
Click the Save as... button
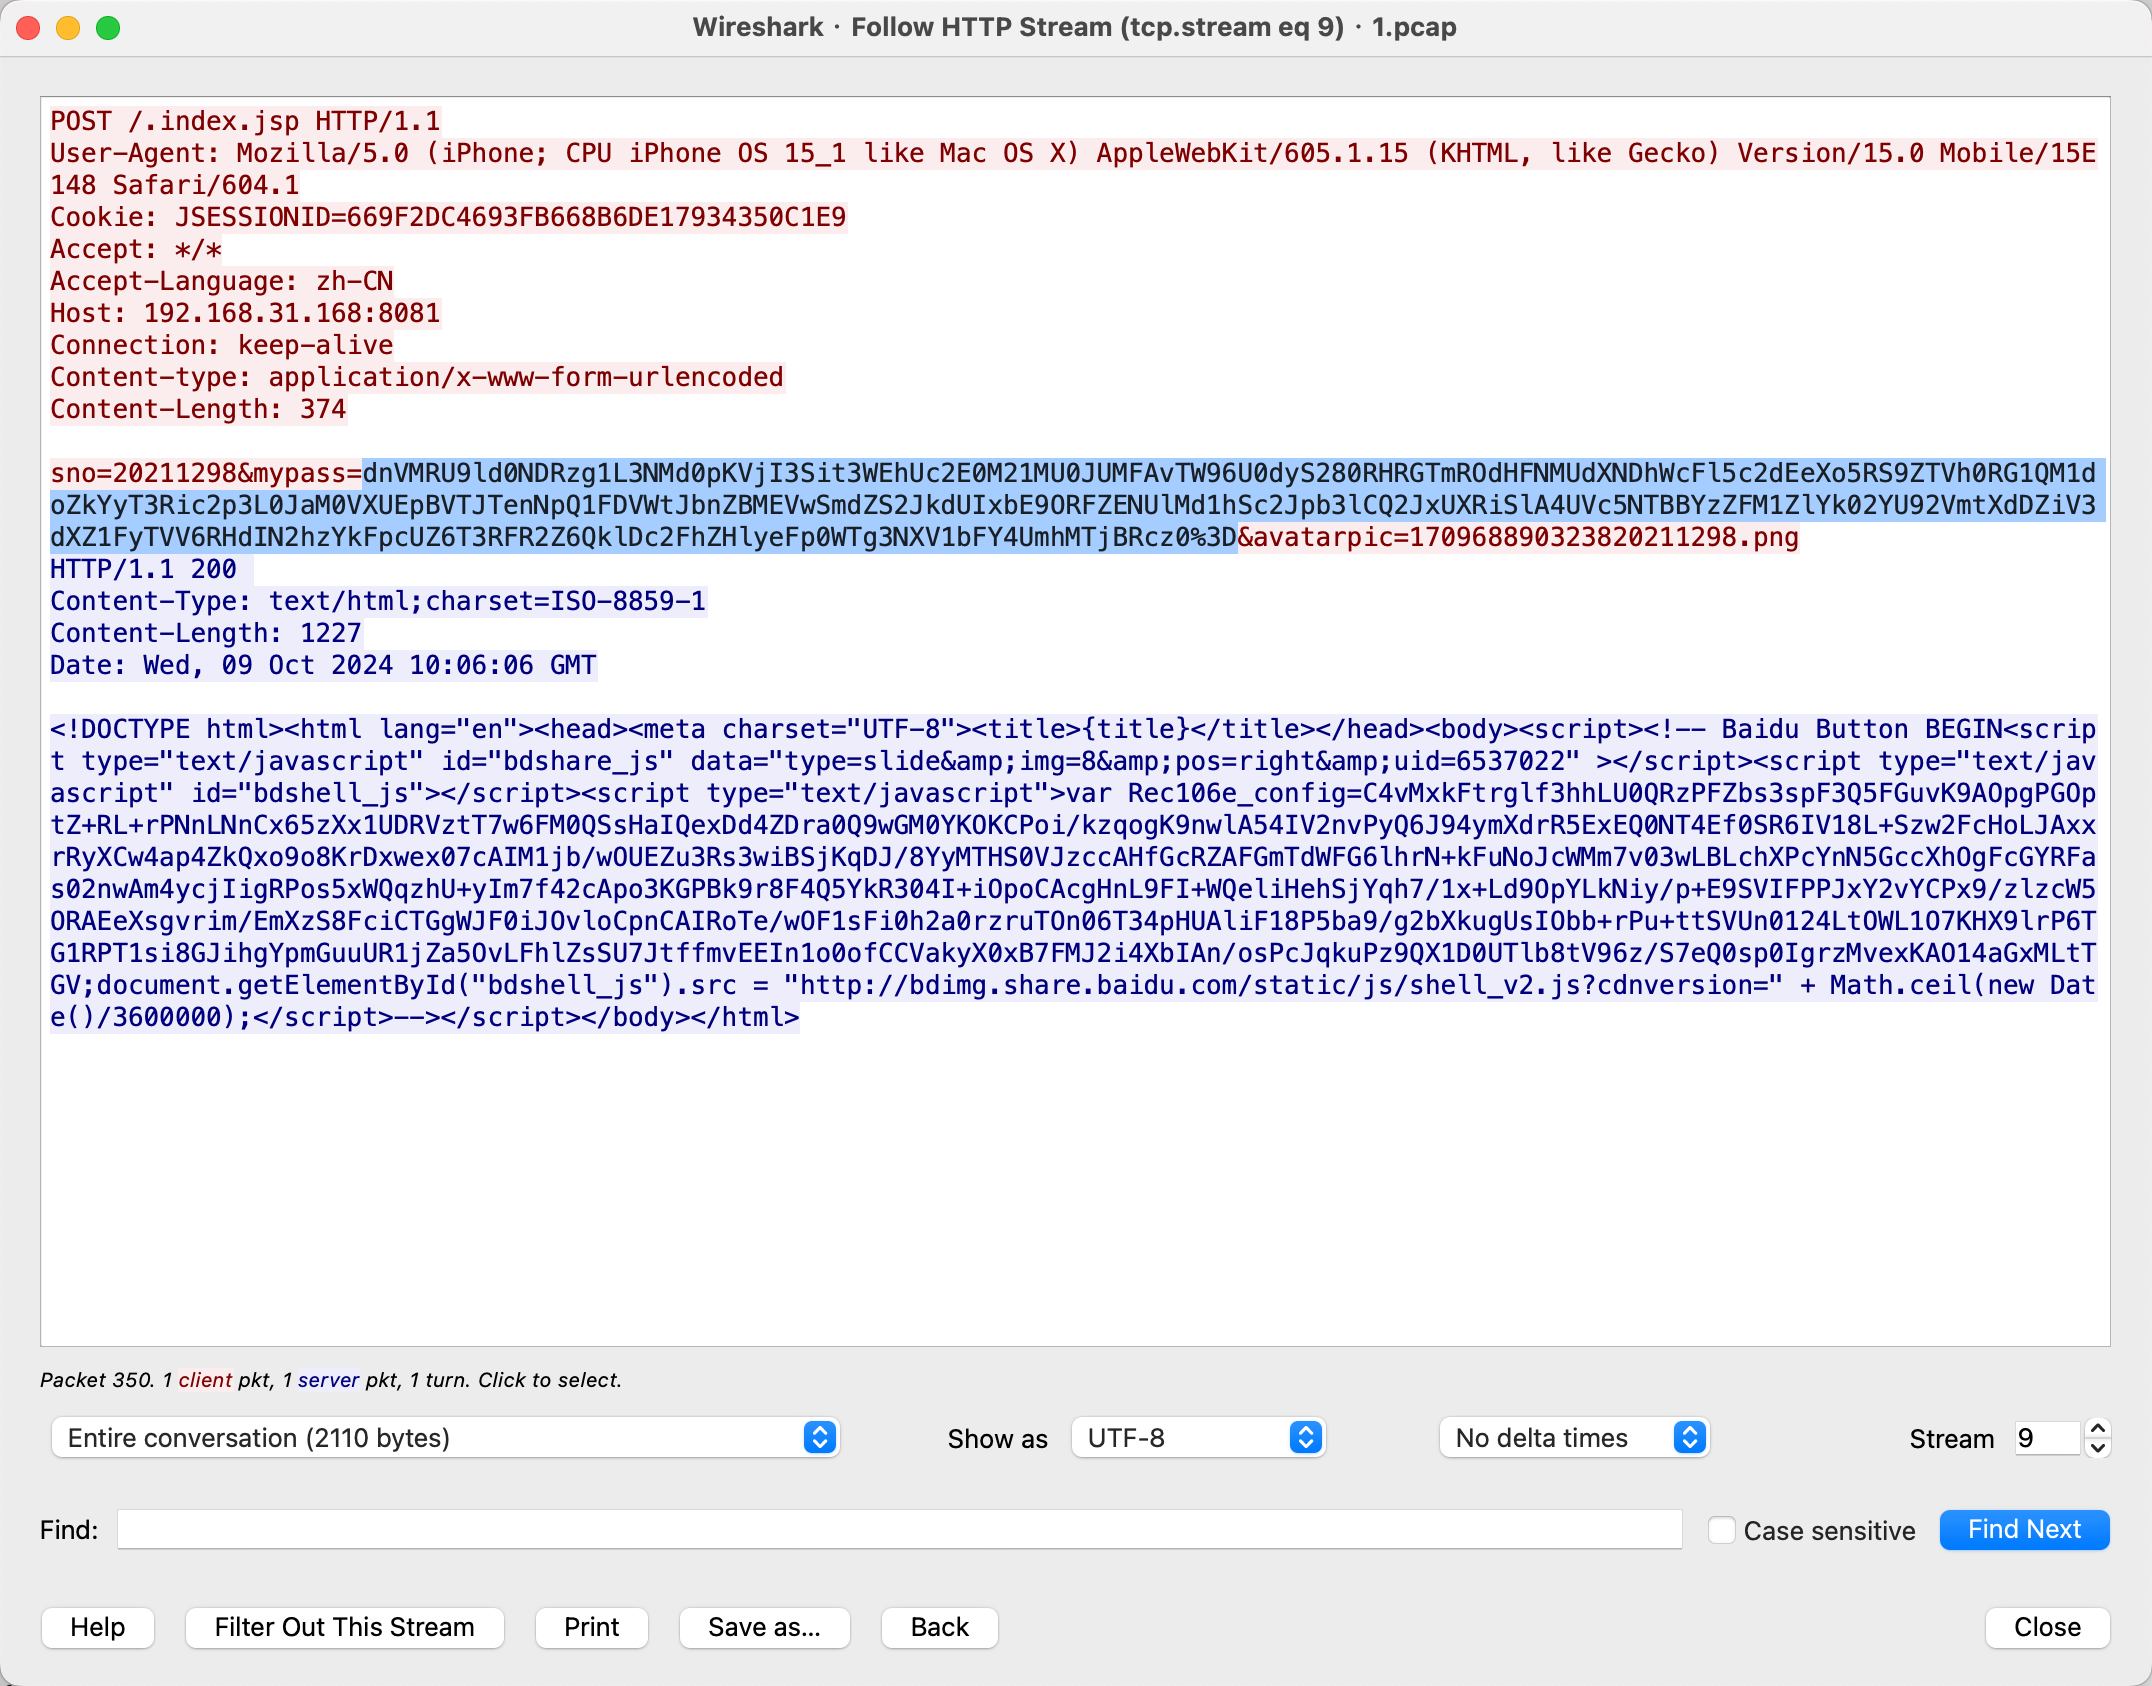[x=764, y=1627]
